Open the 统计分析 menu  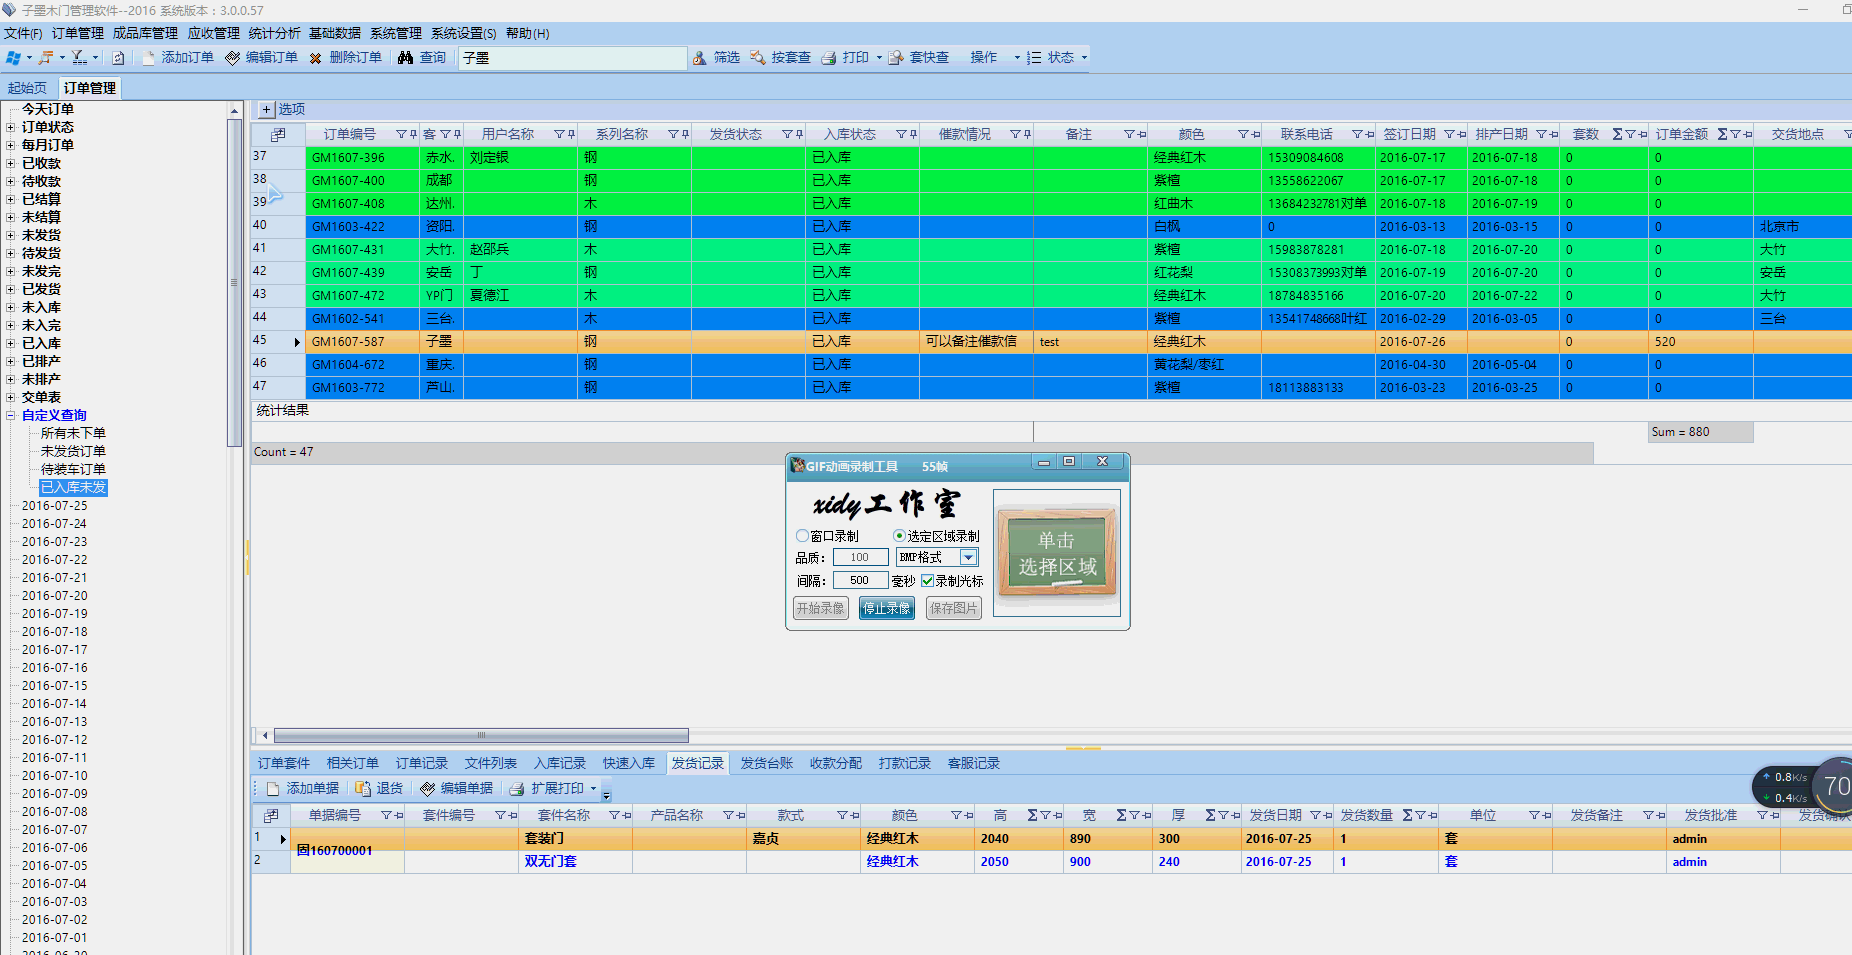tap(274, 33)
